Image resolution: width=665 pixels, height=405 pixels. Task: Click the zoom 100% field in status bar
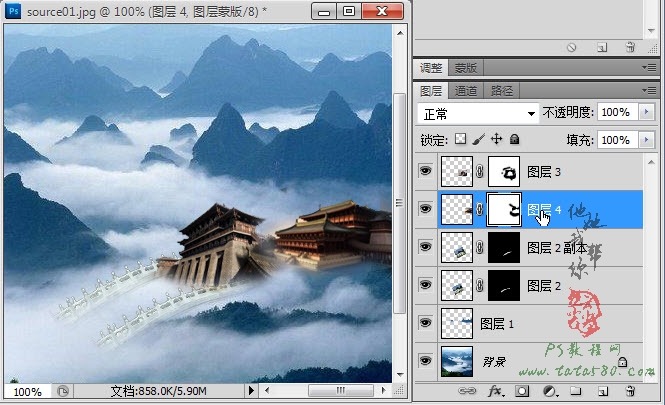pos(28,391)
